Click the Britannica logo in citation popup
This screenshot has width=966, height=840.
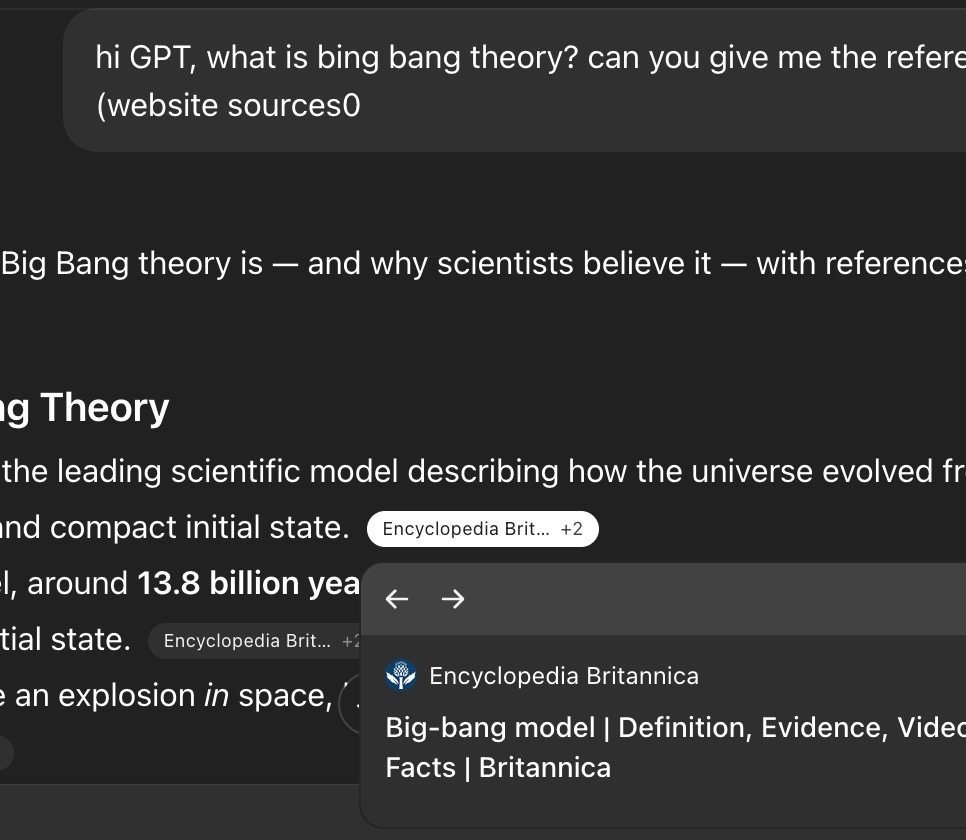coord(401,676)
